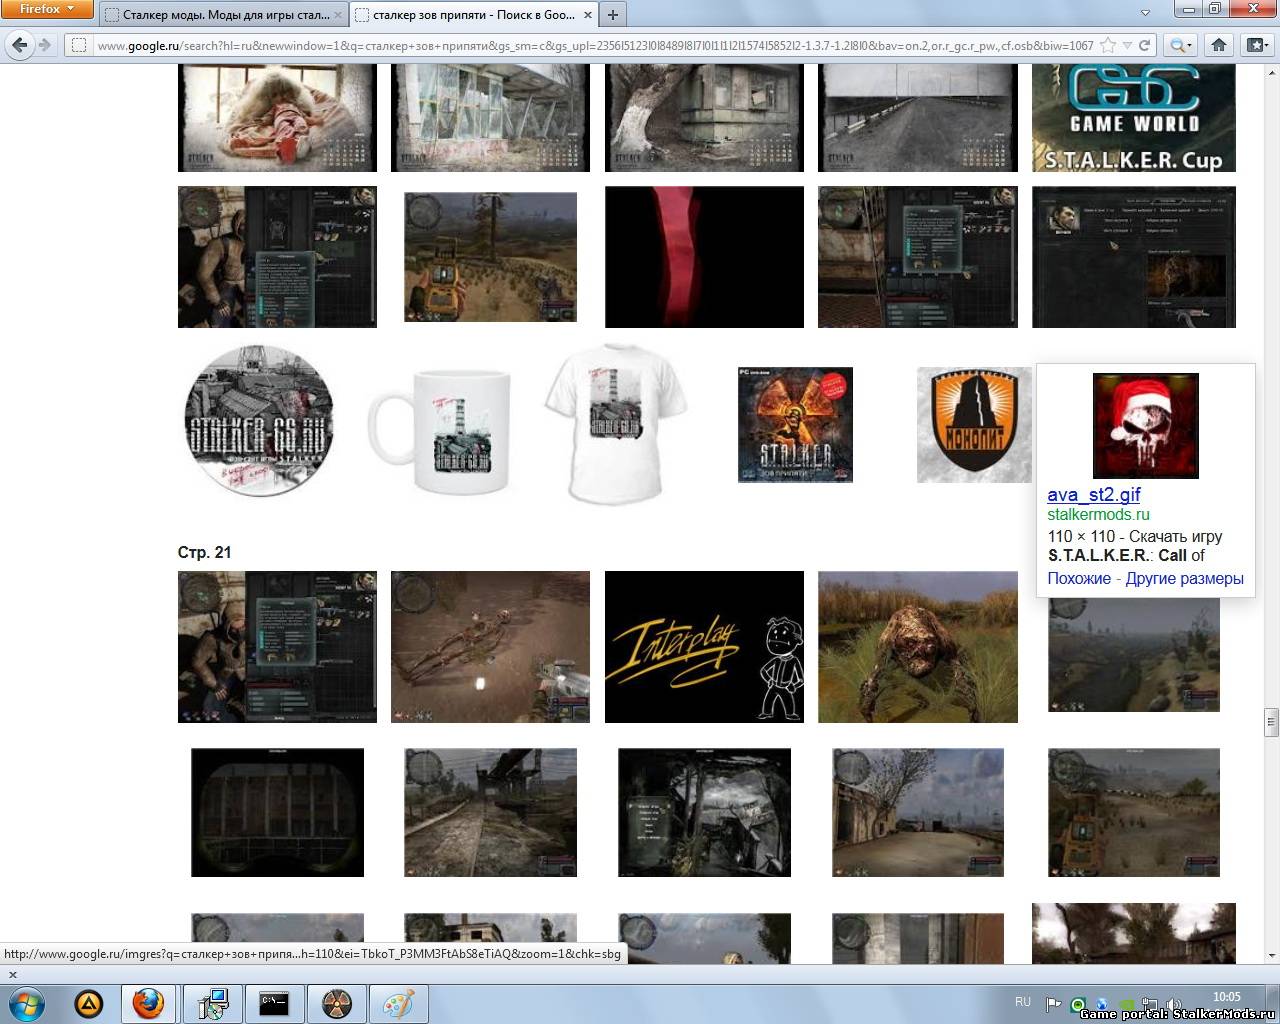Switch to Firefox from the taskbar
Screen dimensions: 1280x1024
[149, 1003]
